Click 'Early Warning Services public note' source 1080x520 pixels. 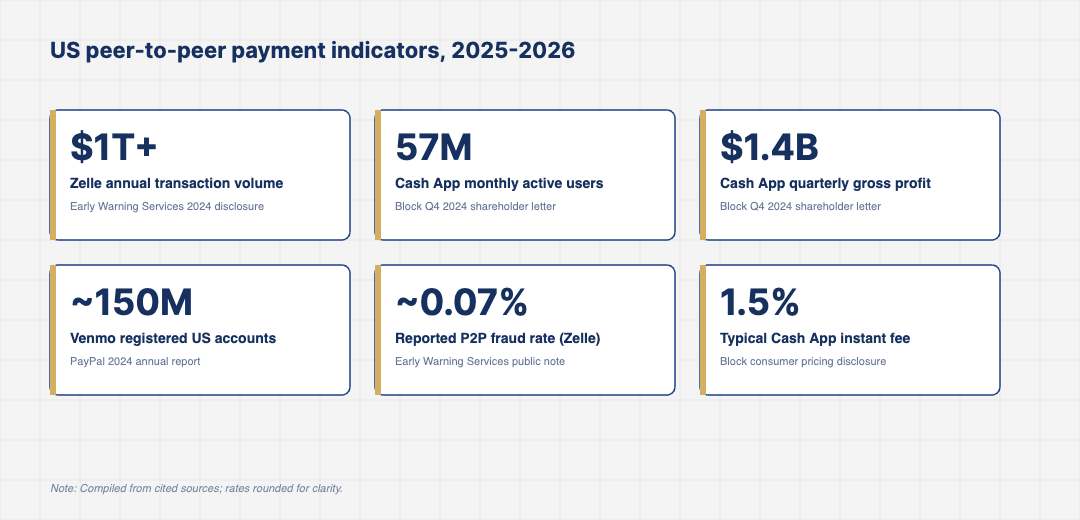tap(480, 361)
